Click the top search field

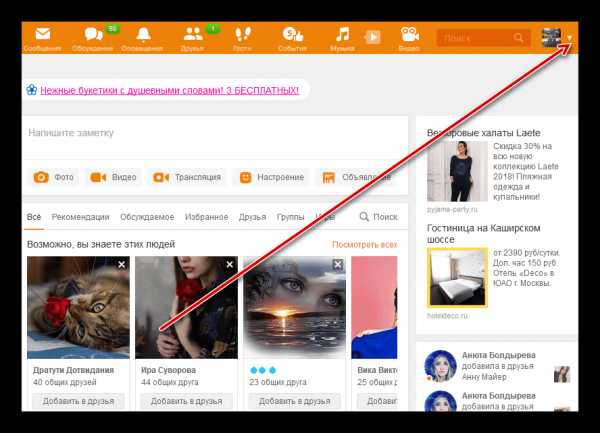click(x=483, y=37)
